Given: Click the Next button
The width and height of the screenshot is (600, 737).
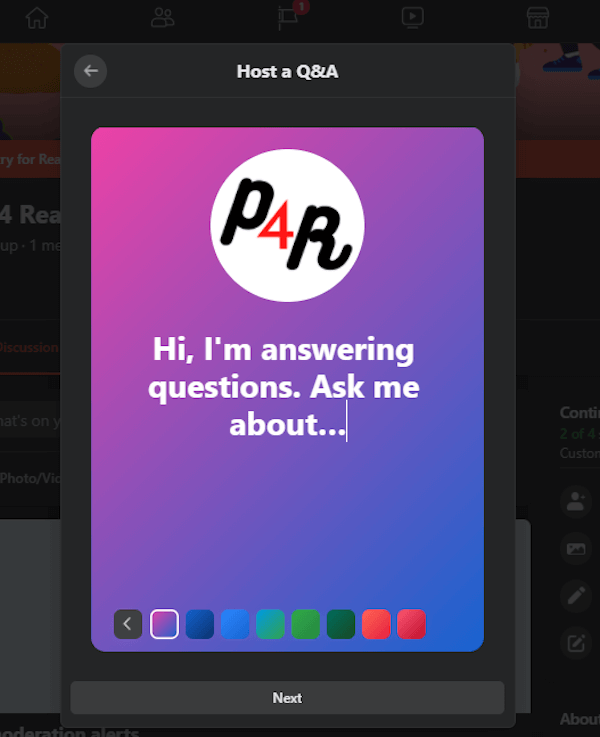Looking at the screenshot, I should 287,698.
